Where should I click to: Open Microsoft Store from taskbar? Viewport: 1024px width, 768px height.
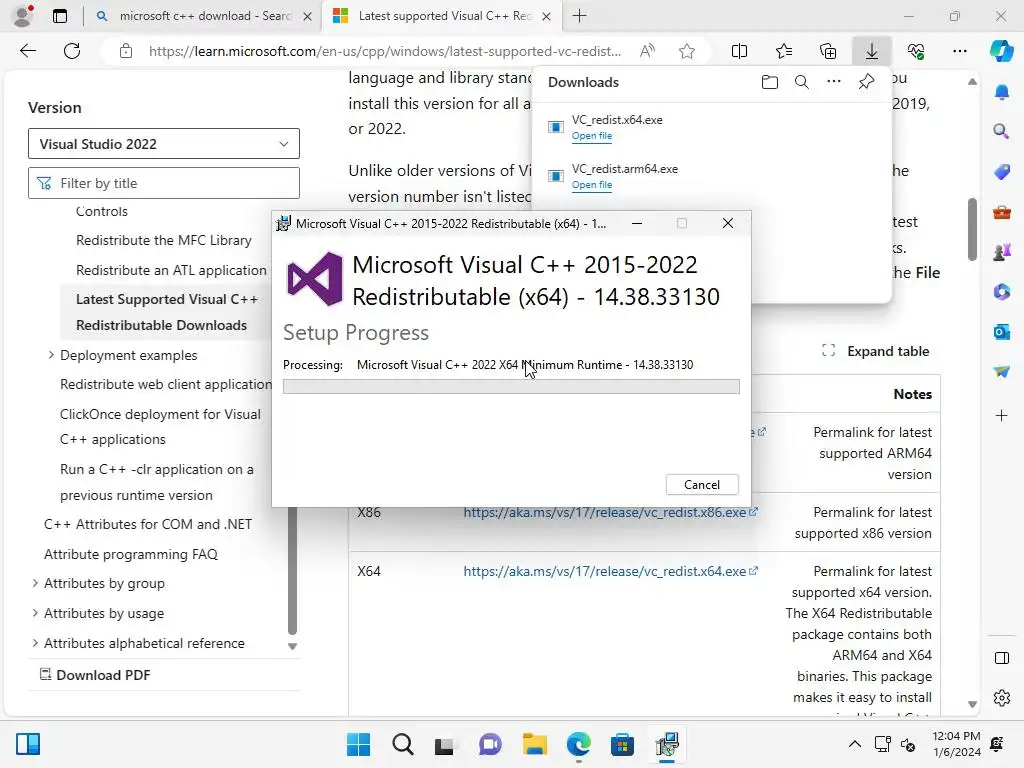pyautogui.click(x=622, y=744)
